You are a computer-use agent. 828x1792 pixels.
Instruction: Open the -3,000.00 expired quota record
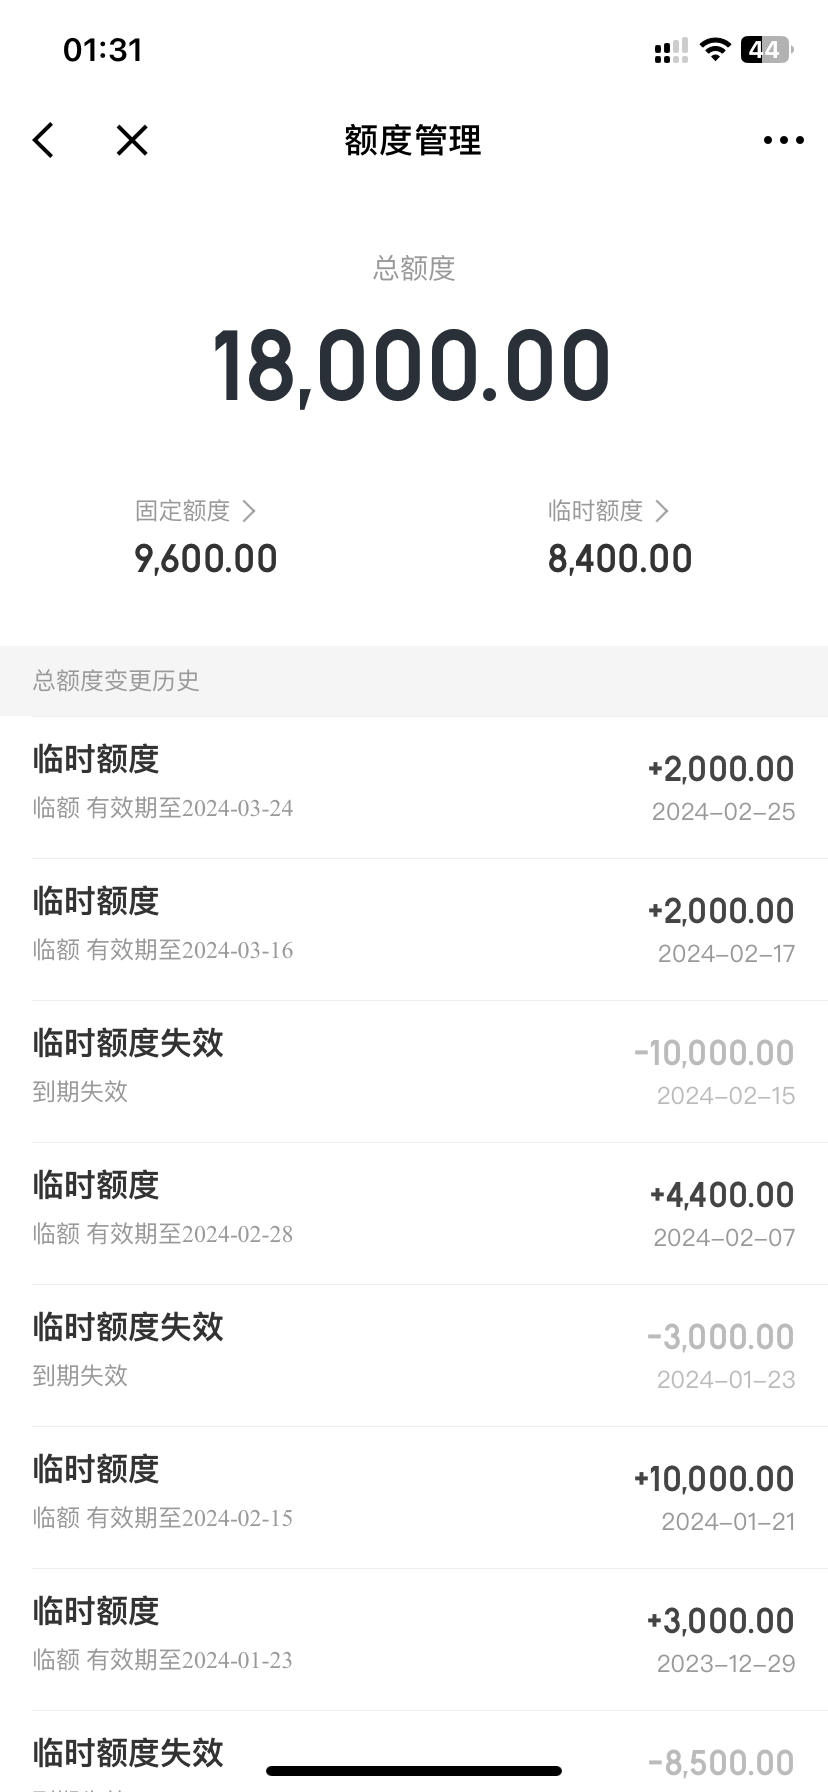click(414, 1355)
